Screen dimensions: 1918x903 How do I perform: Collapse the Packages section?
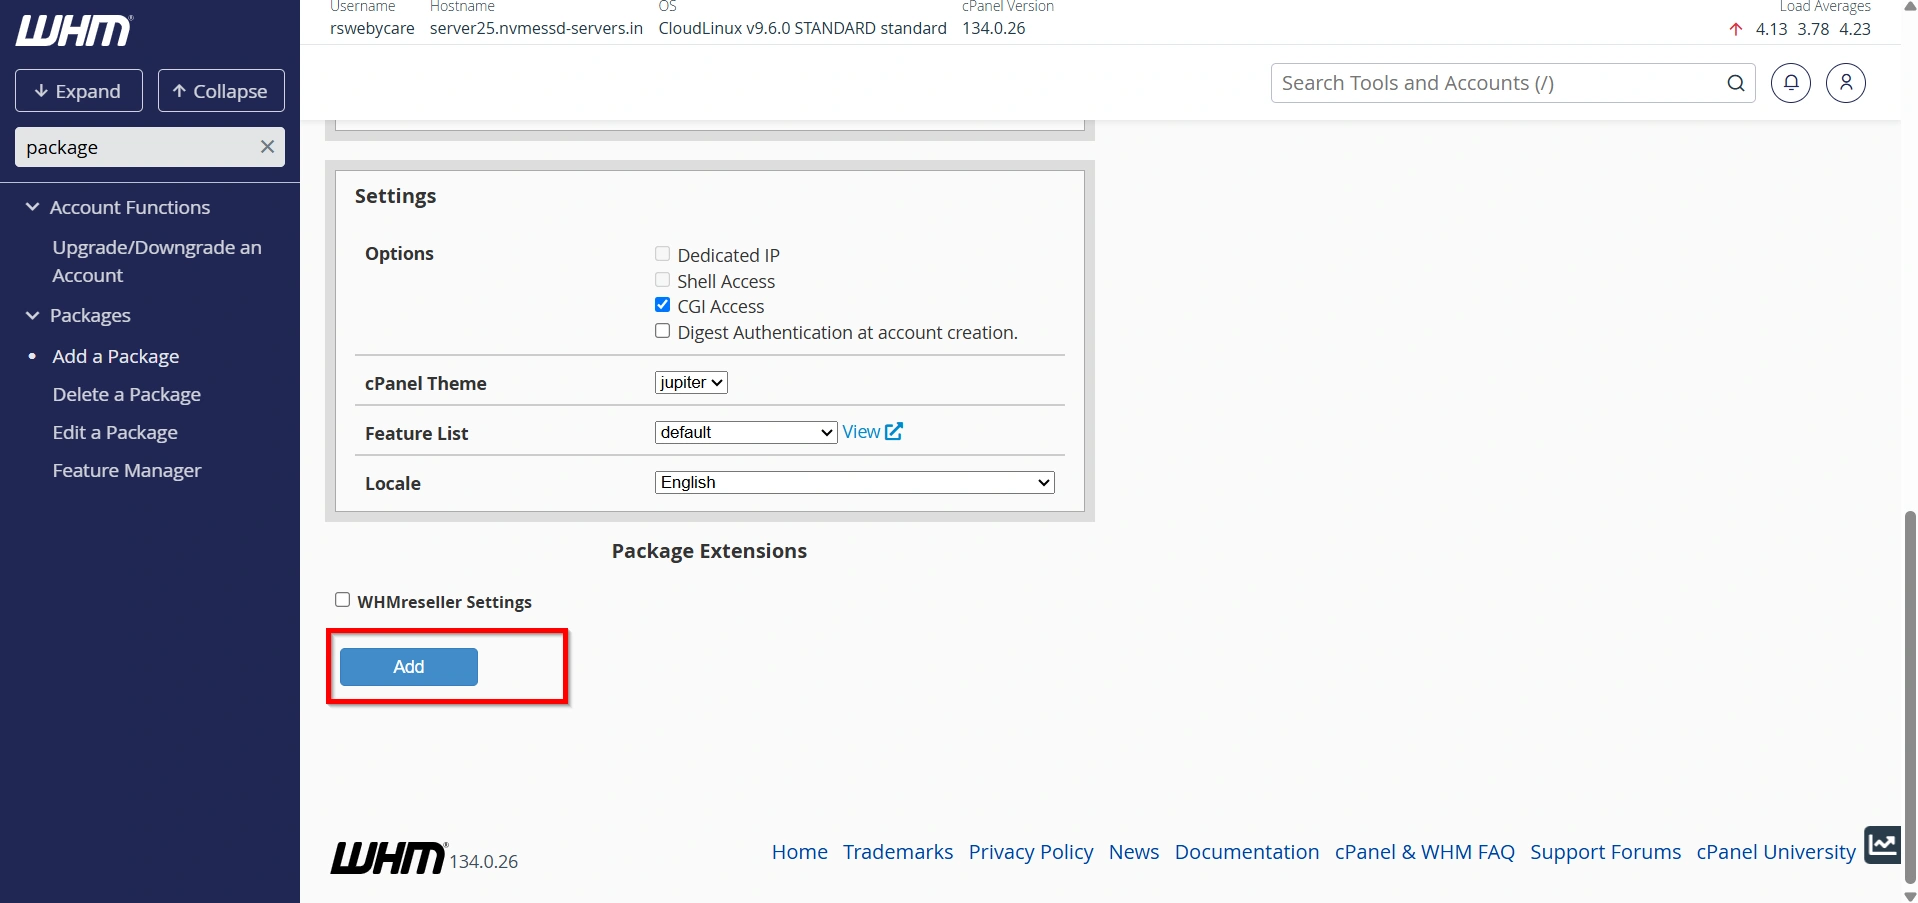(90, 315)
